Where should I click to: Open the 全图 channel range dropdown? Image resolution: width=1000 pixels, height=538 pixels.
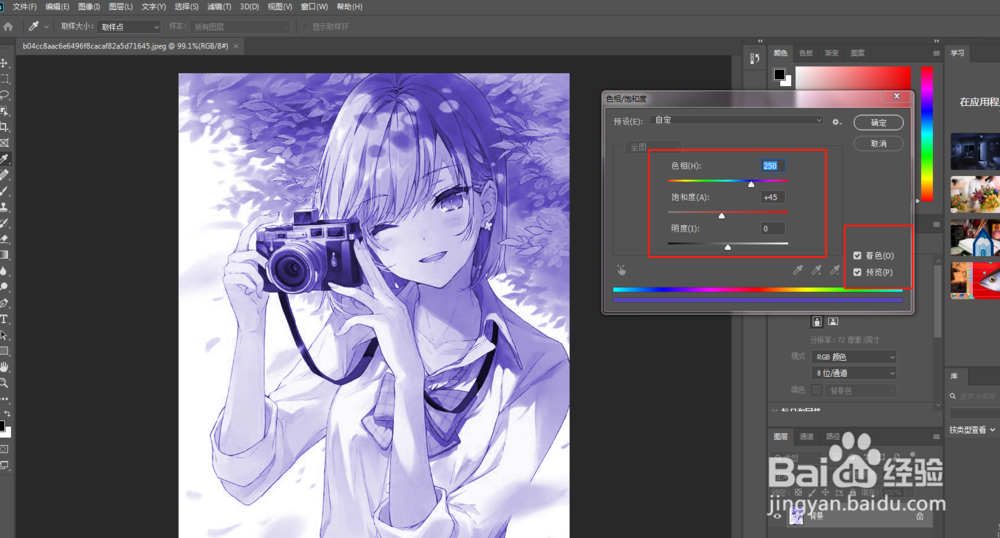(652, 147)
